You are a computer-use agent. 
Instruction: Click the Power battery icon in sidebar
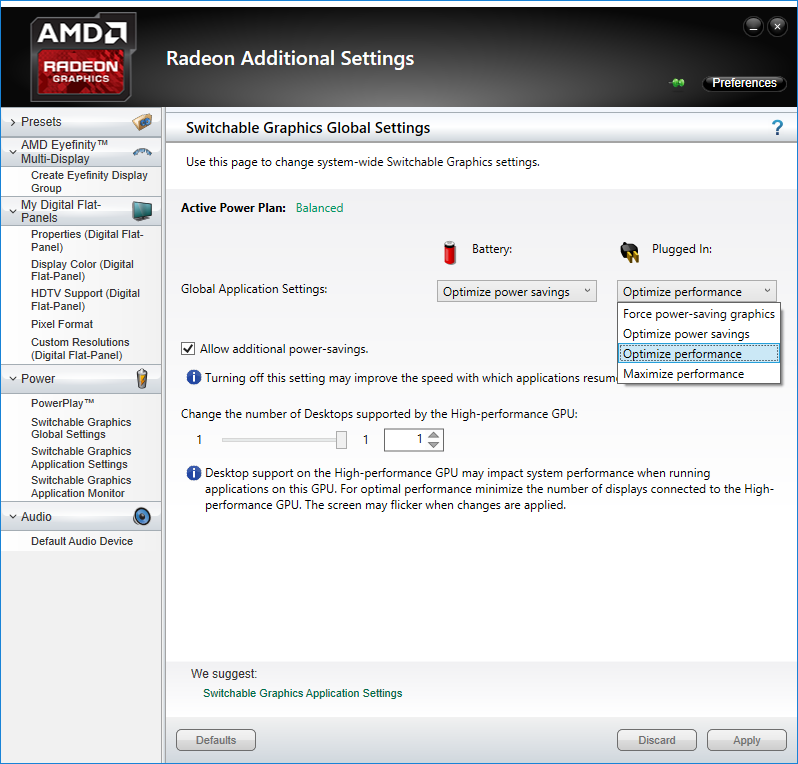tap(142, 379)
